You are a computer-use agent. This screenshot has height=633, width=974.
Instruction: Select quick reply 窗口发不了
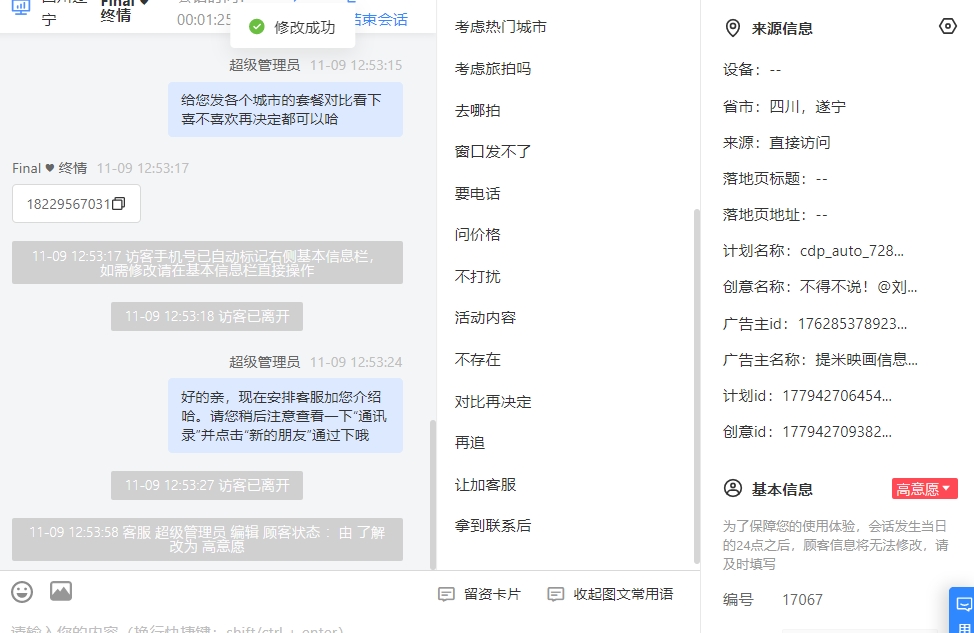(x=493, y=152)
